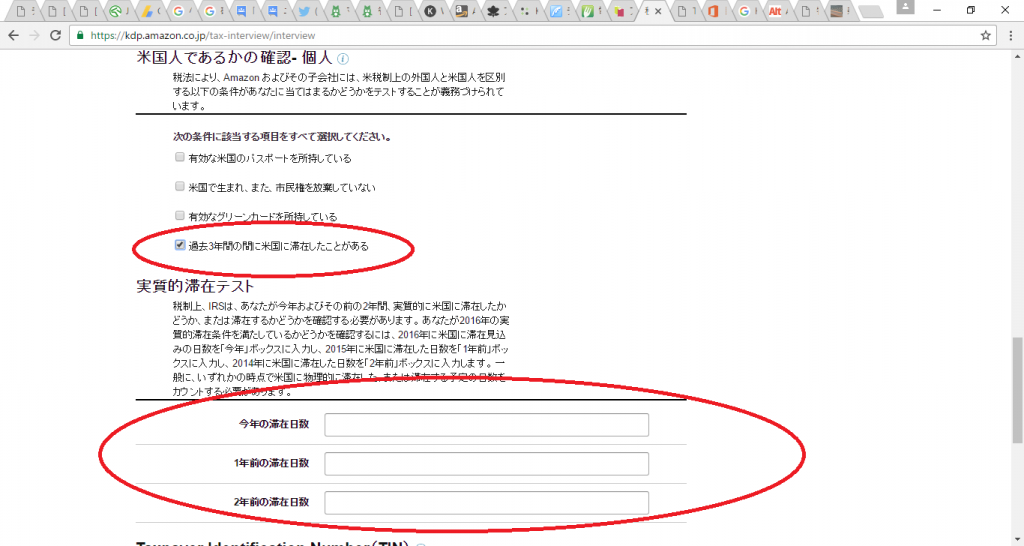Open the Chrome profile avatar button
Screen dimensions: 1024x546
(x=905, y=7)
